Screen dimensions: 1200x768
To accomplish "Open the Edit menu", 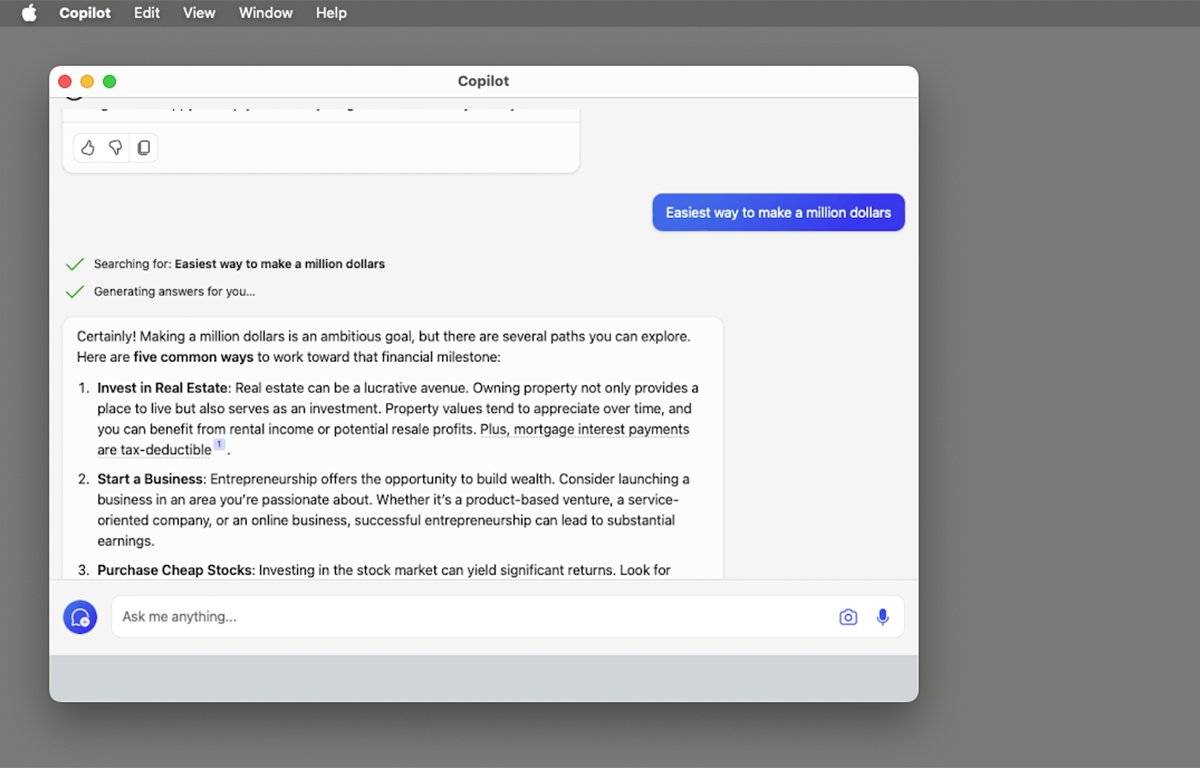I will (147, 13).
